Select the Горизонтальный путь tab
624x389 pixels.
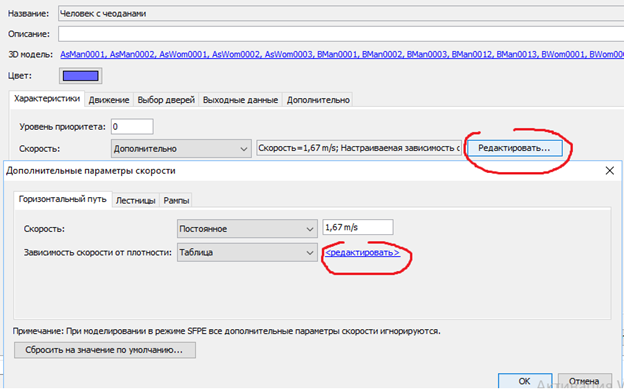coord(62,199)
